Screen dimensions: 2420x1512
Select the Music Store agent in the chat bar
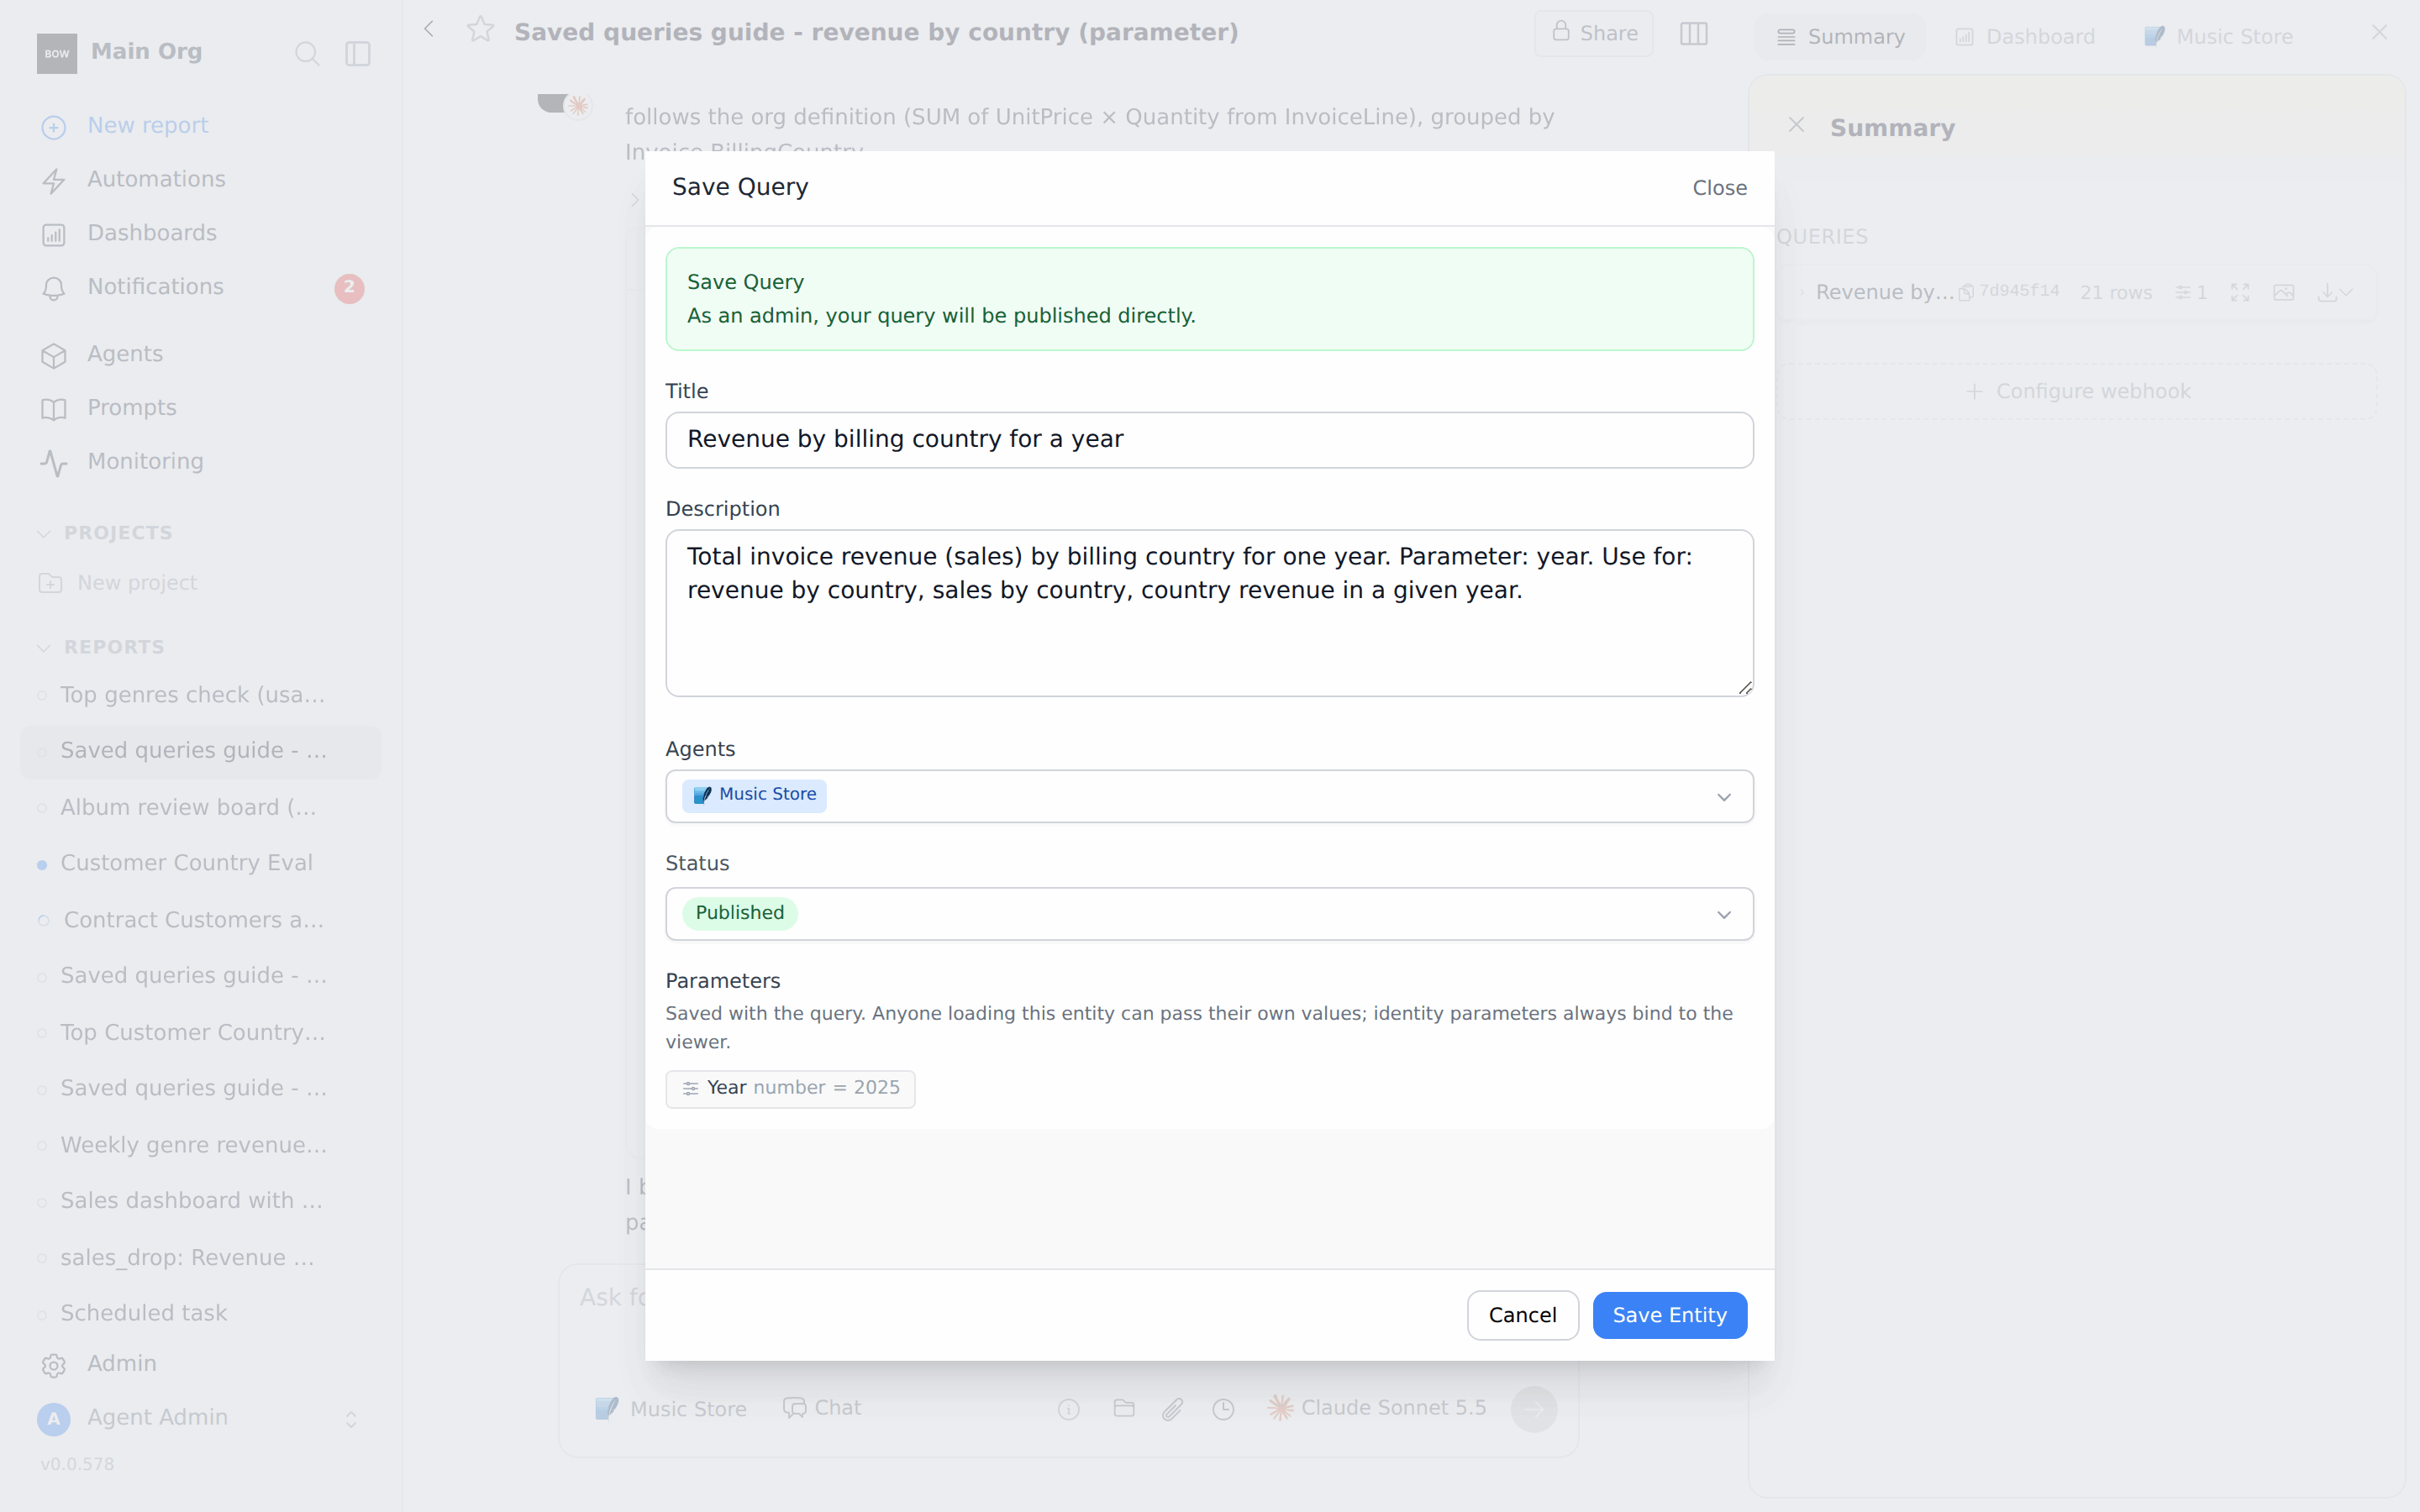pyautogui.click(x=671, y=1408)
